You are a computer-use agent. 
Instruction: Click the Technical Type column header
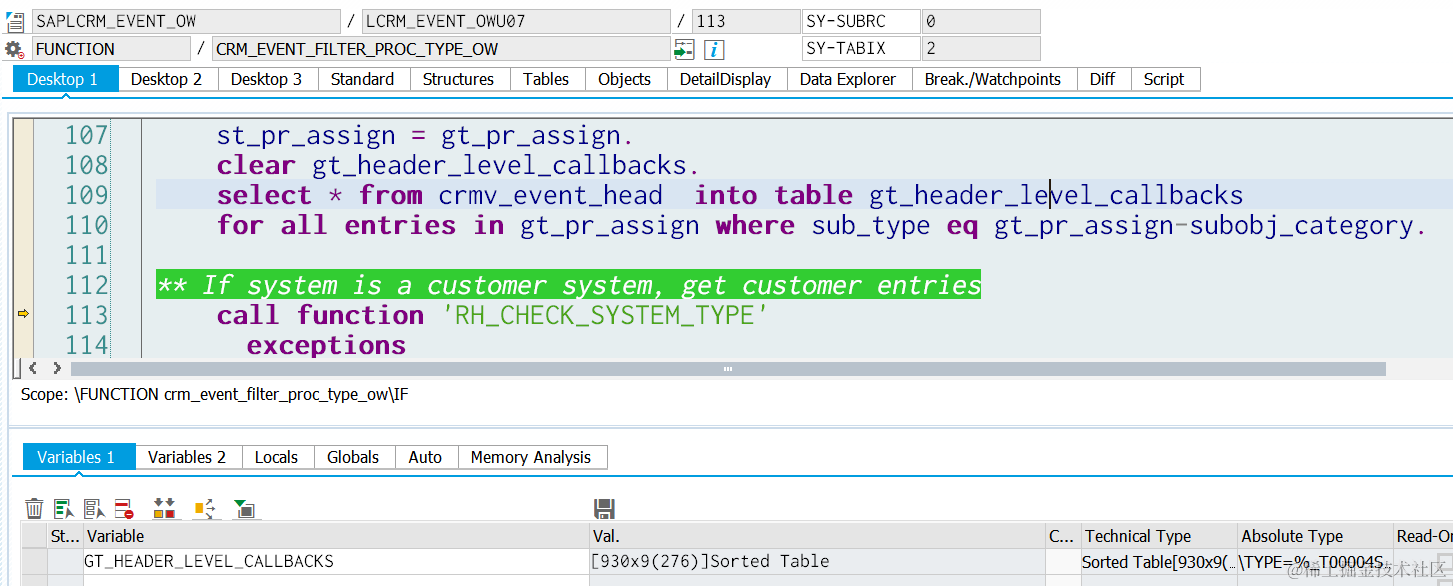coord(1158,536)
